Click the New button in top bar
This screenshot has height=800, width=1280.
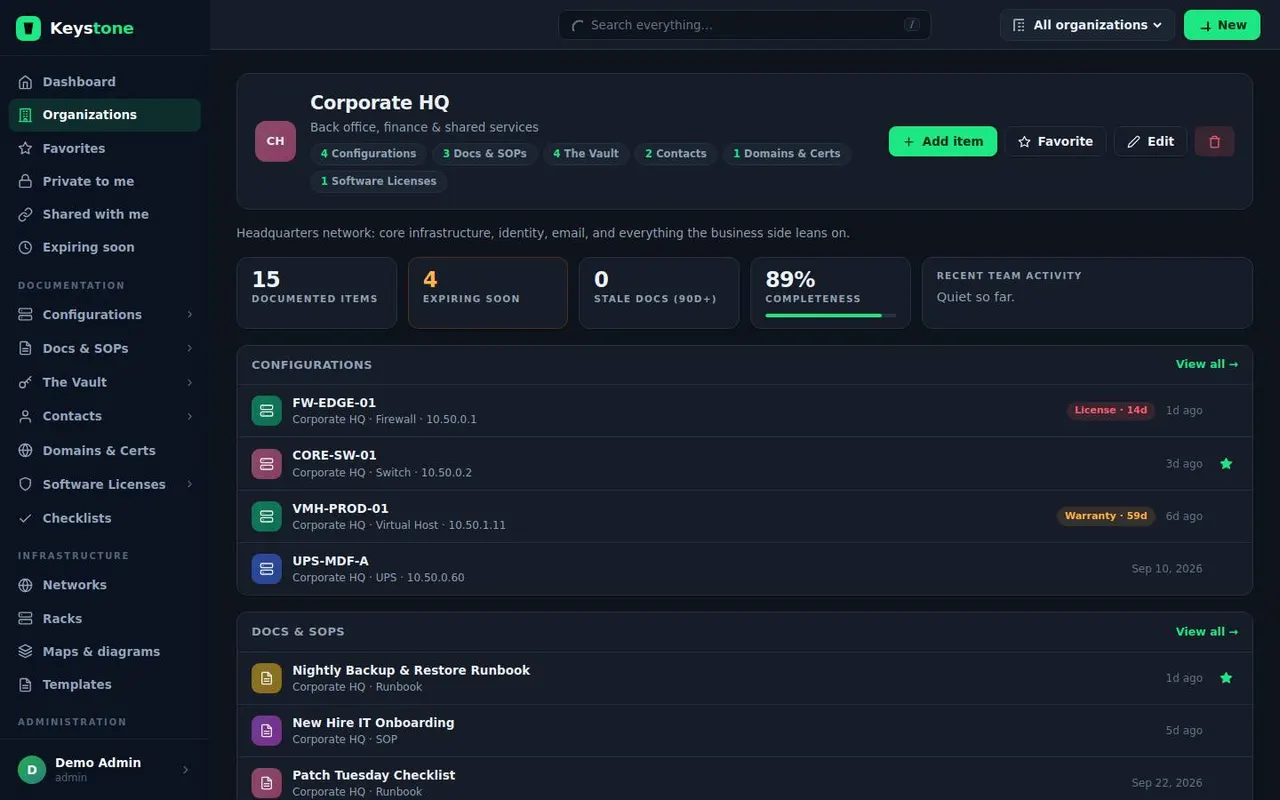pos(1222,25)
